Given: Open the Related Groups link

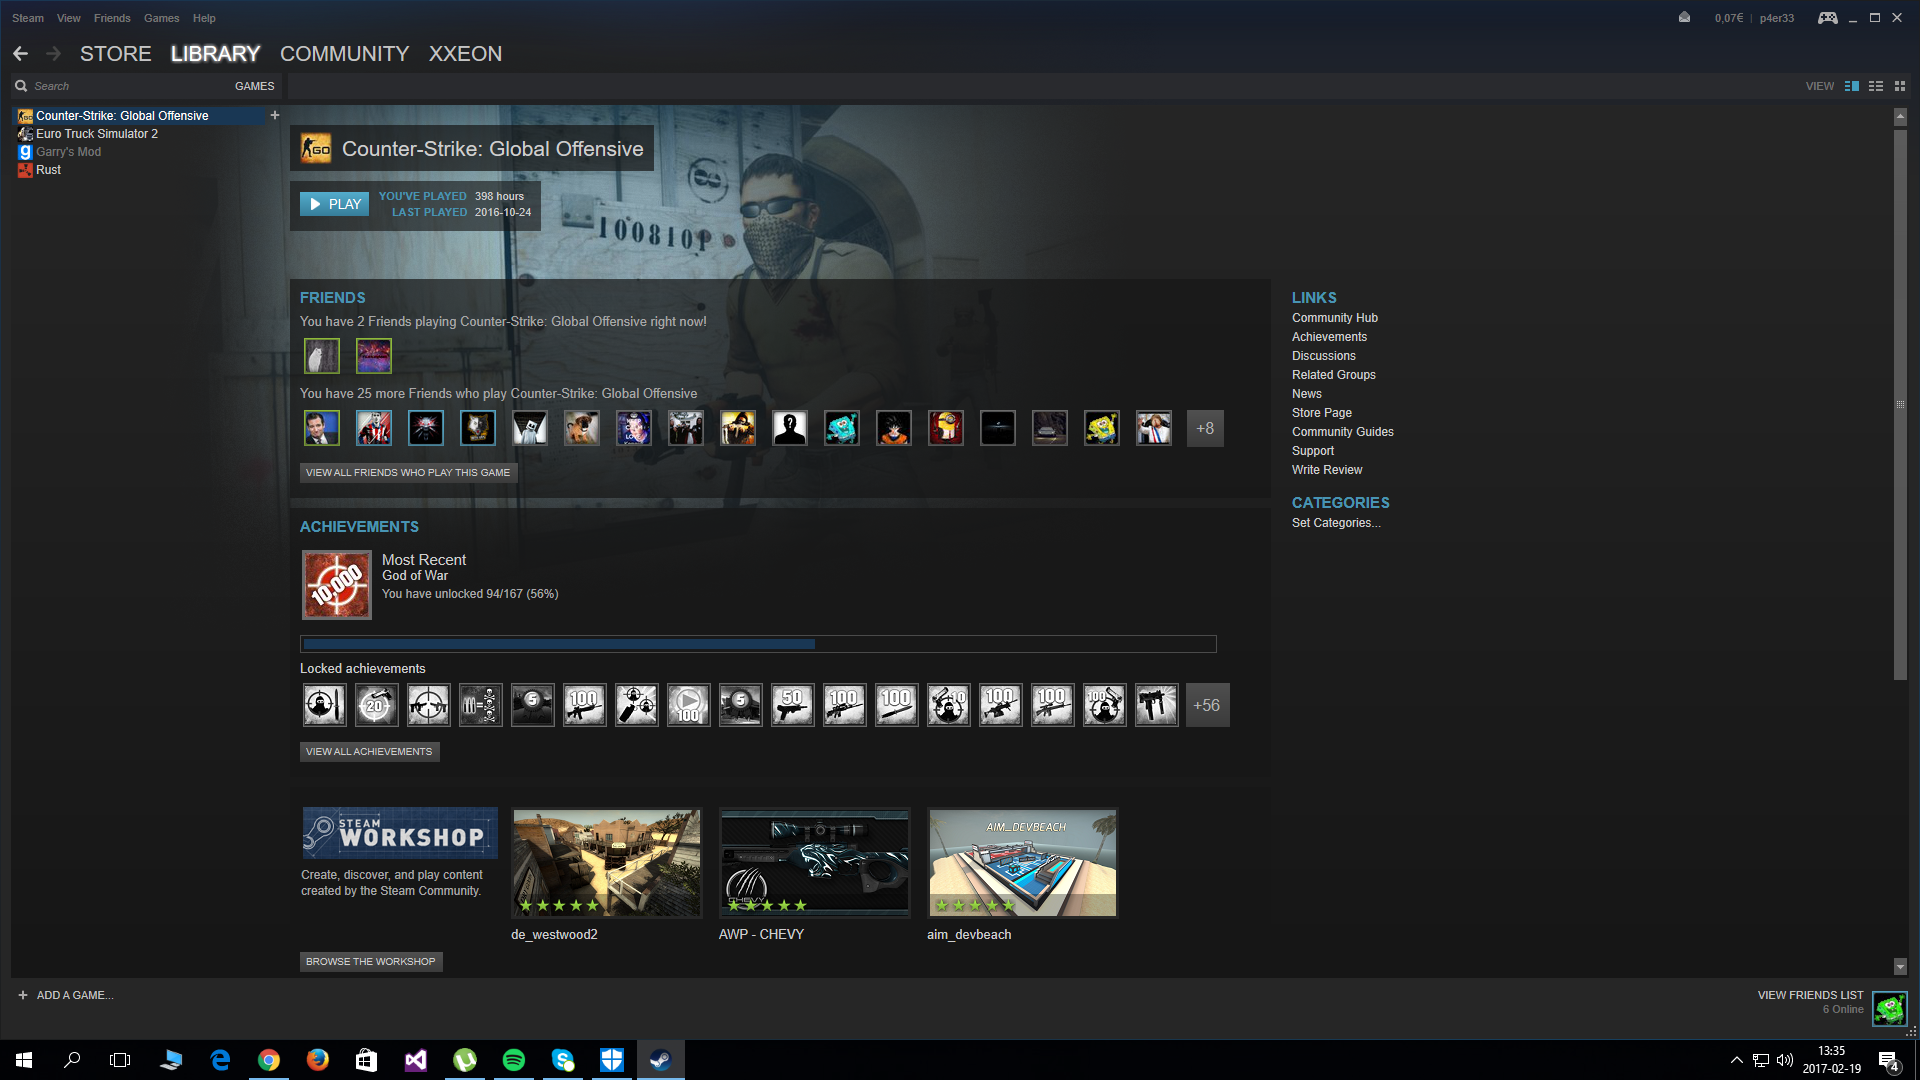Looking at the screenshot, I should [1334, 375].
